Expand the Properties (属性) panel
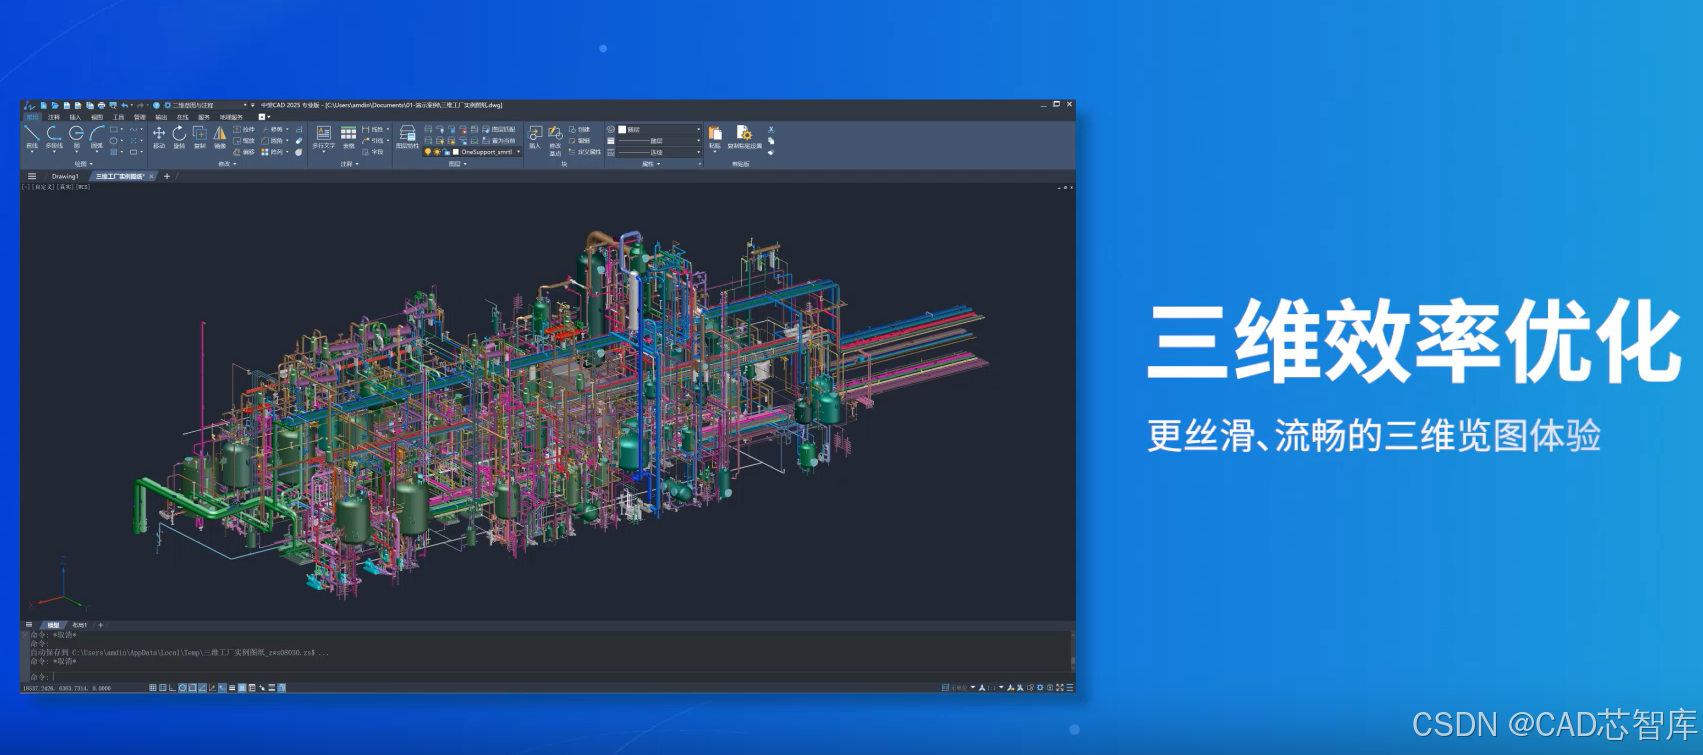The height and width of the screenshot is (755, 1703). [x=651, y=164]
